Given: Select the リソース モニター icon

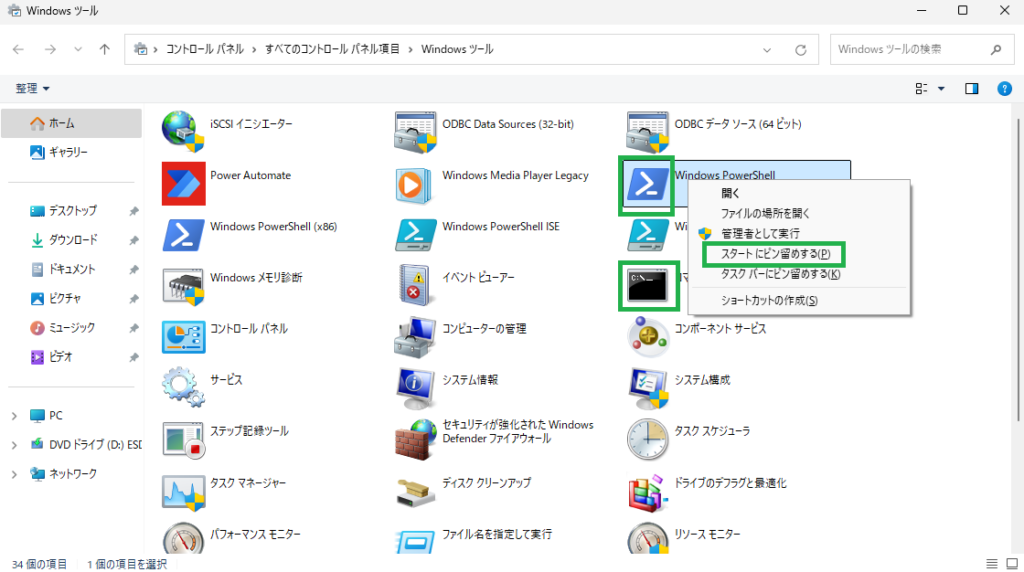Looking at the screenshot, I should (648, 539).
